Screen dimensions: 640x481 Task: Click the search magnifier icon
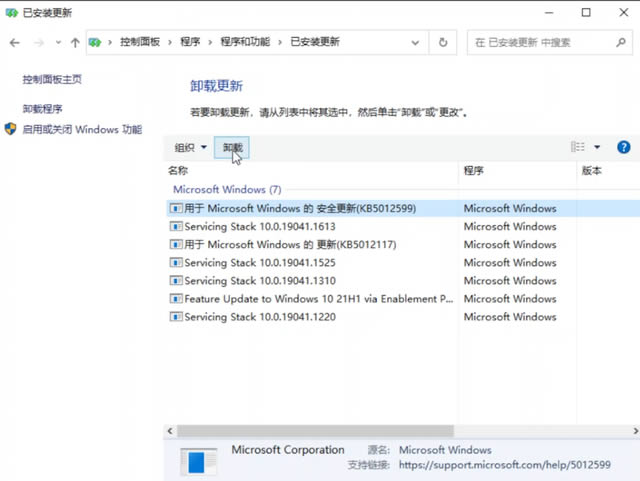click(x=621, y=42)
